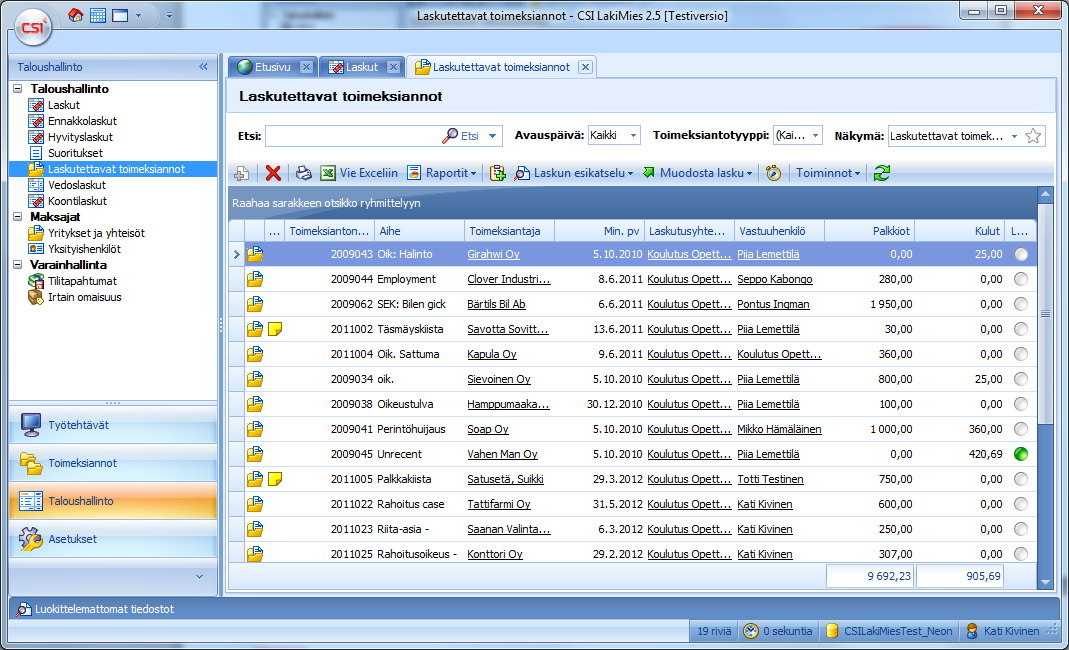Screen dimensions: 1069x650
Task: Open Asetukset navigation section
Action: 113,539
